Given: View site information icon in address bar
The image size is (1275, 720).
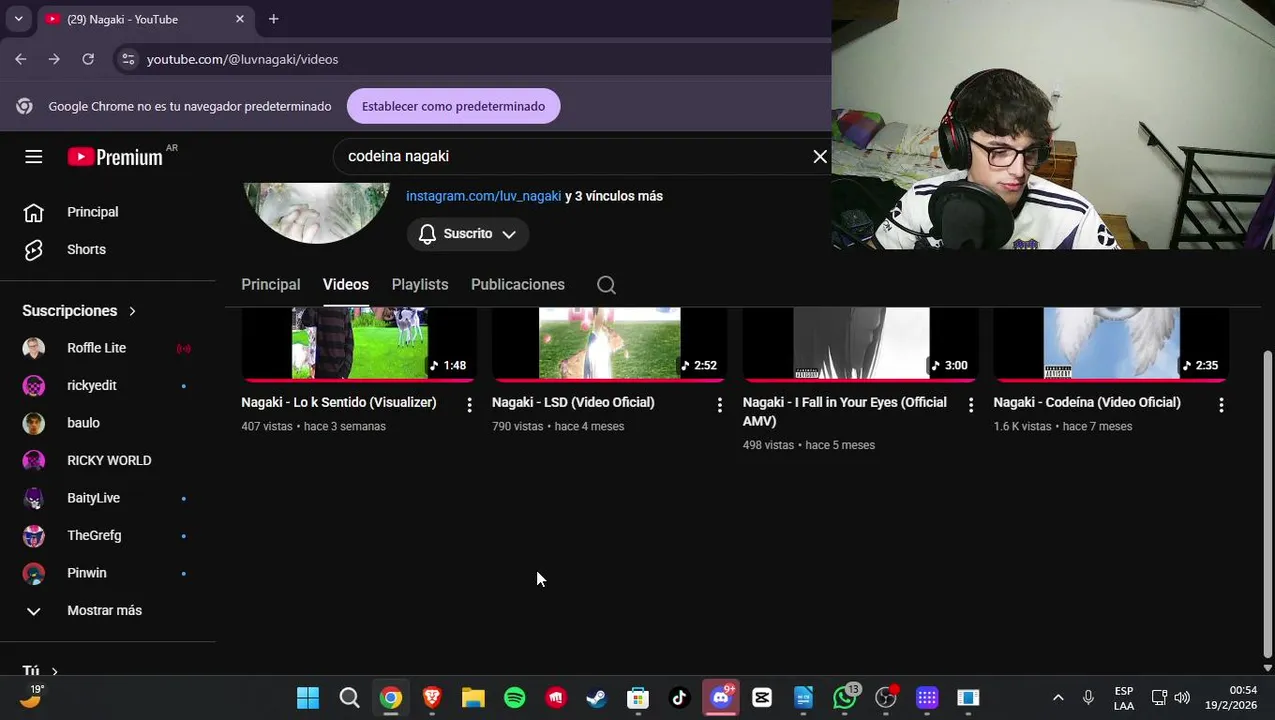Looking at the screenshot, I should coord(128,59).
